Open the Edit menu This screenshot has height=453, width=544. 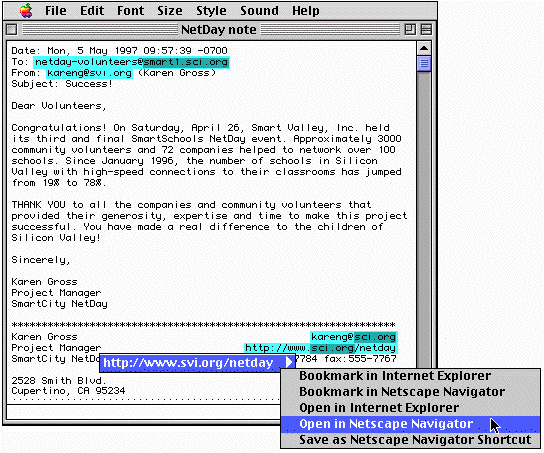[x=92, y=11]
